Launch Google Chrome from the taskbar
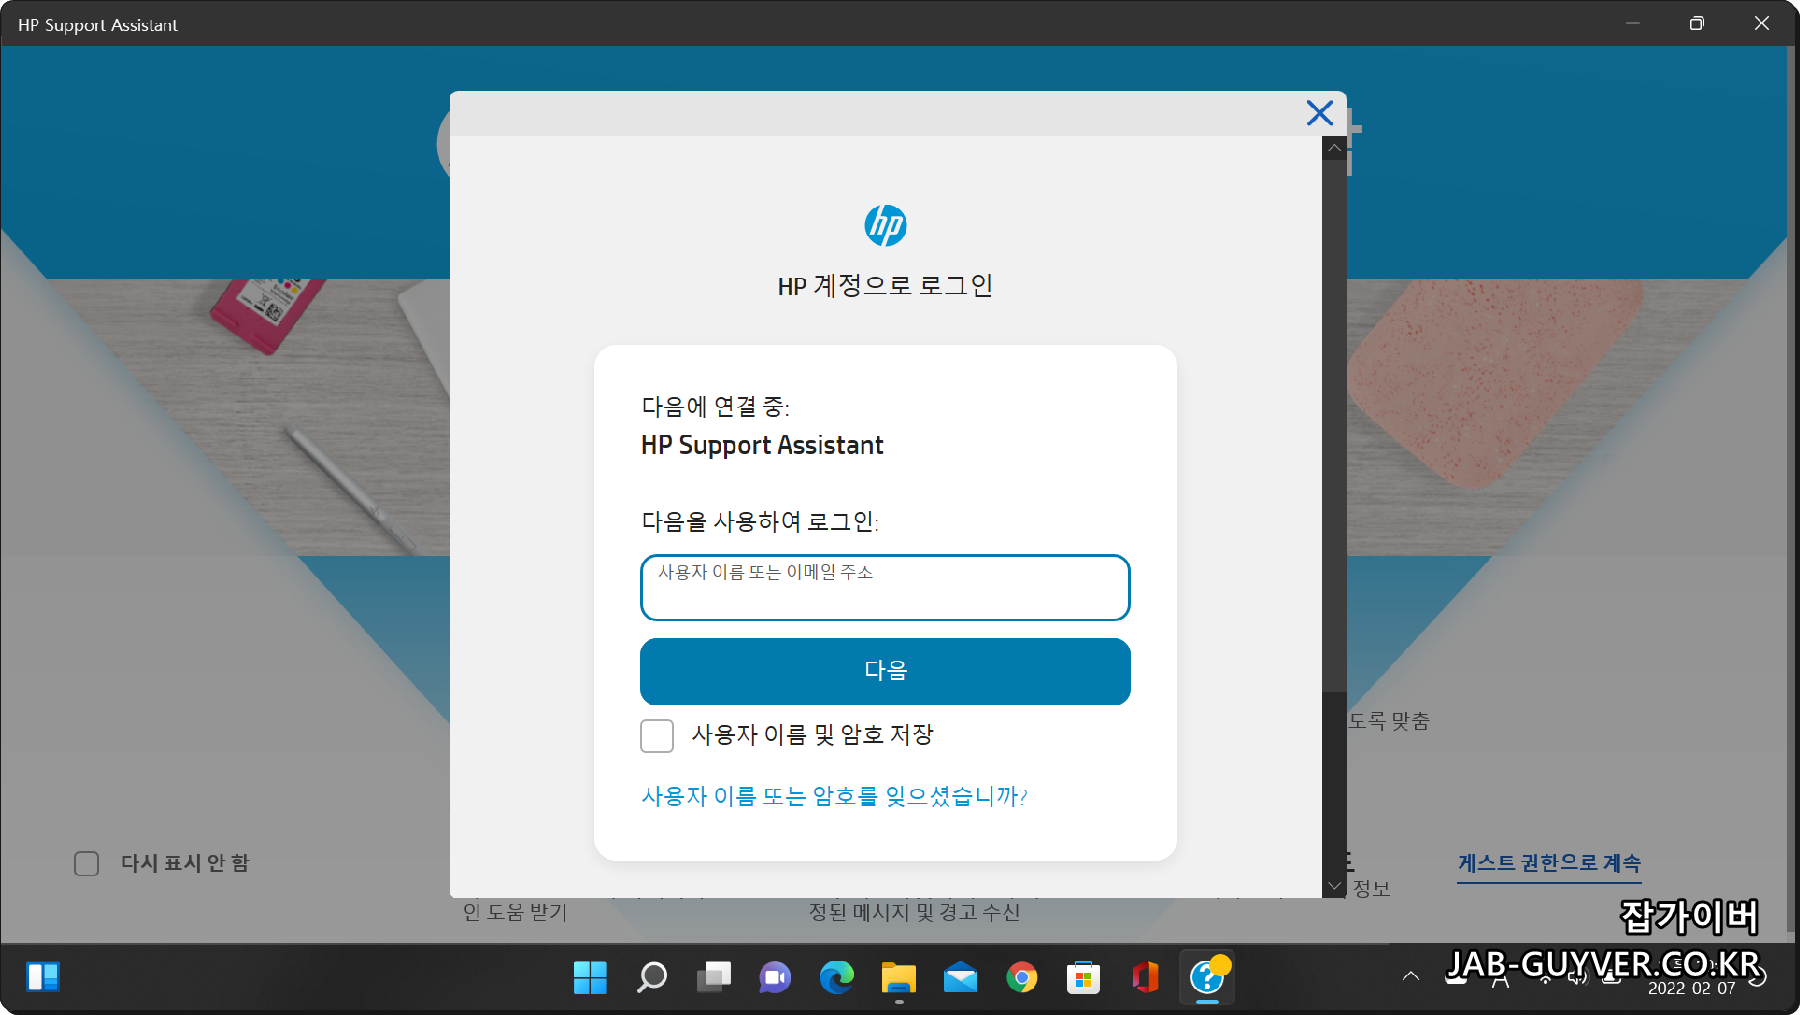The height and width of the screenshot is (1015, 1800). pos(1022,977)
